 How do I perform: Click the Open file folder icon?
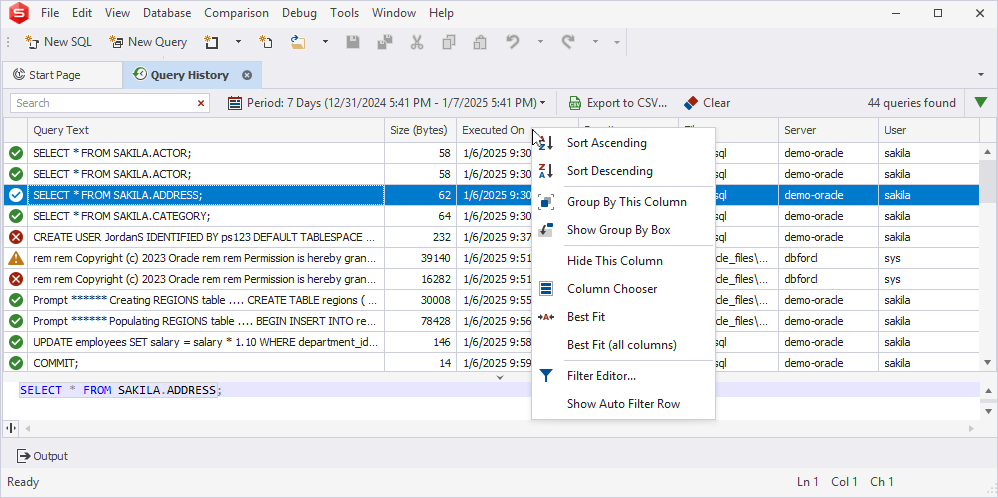[298, 42]
